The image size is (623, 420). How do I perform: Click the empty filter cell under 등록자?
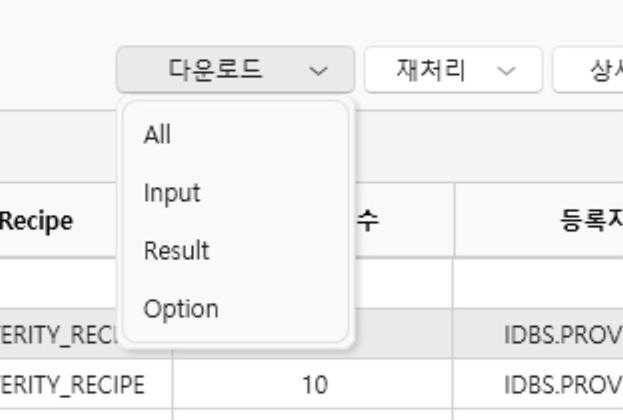(540, 284)
